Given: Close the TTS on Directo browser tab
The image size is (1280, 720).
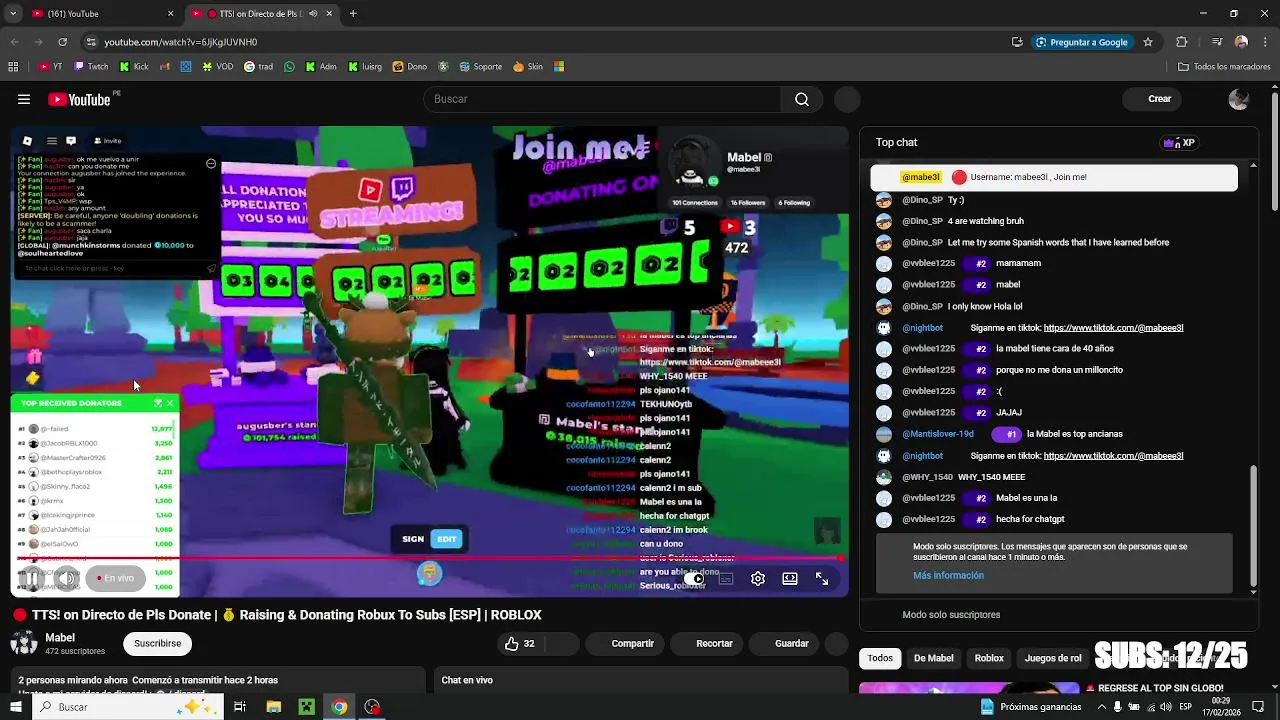Looking at the screenshot, I should click(329, 14).
